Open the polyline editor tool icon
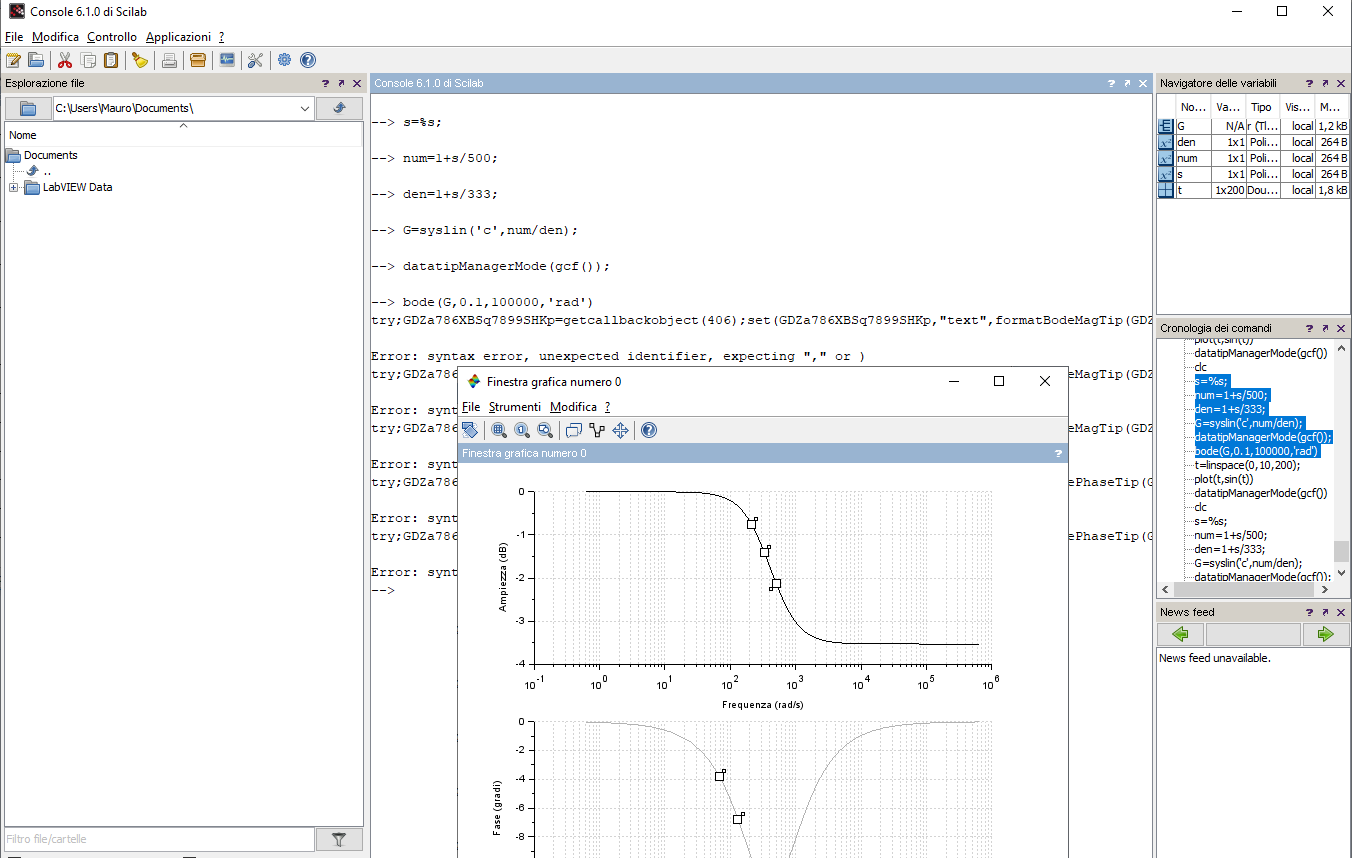Screen dimensions: 1352x858 (x=597, y=430)
